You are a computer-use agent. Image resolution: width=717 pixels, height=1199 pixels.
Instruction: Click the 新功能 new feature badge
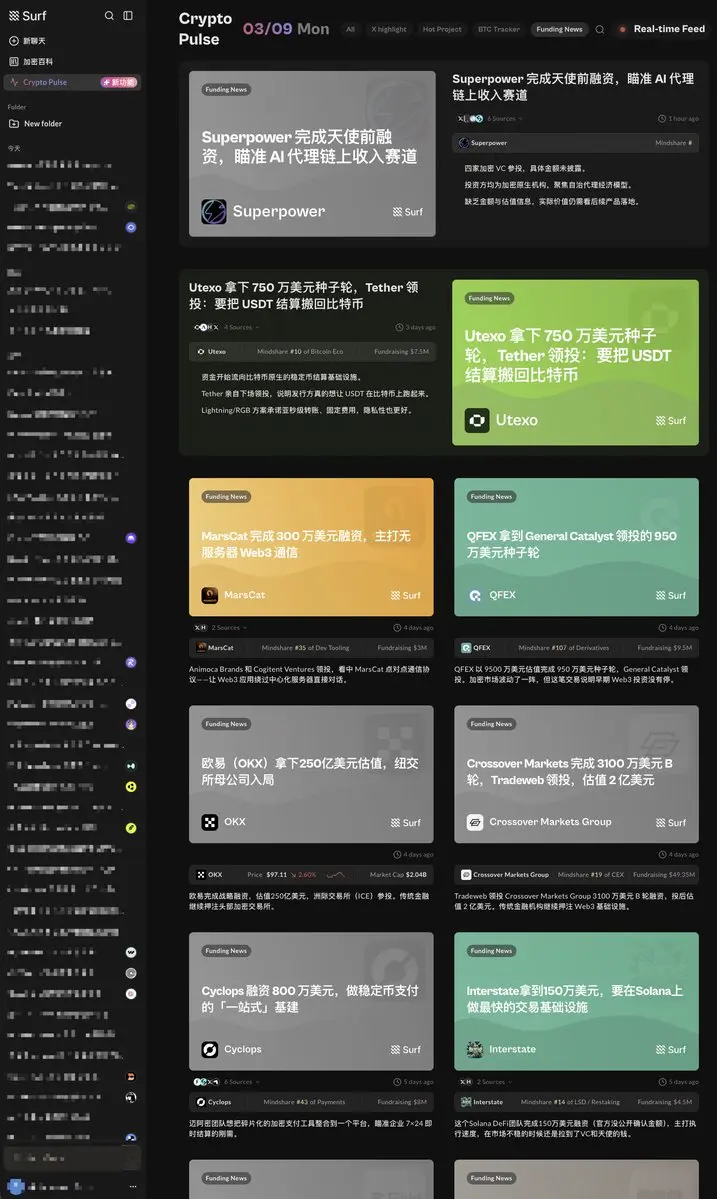pyautogui.click(x=119, y=82)
